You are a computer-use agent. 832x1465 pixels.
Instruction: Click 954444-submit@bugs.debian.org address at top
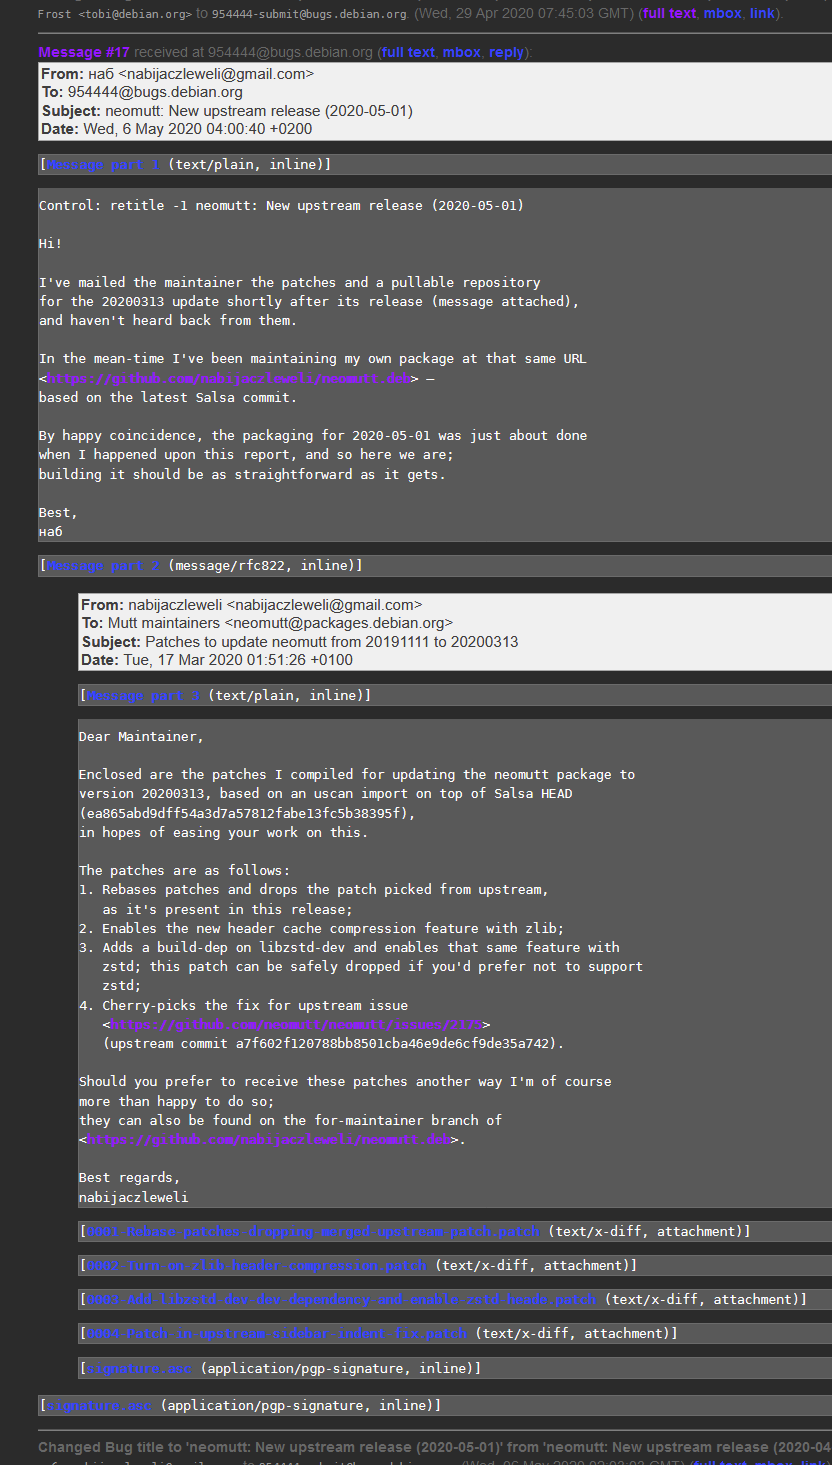(309, 14)
